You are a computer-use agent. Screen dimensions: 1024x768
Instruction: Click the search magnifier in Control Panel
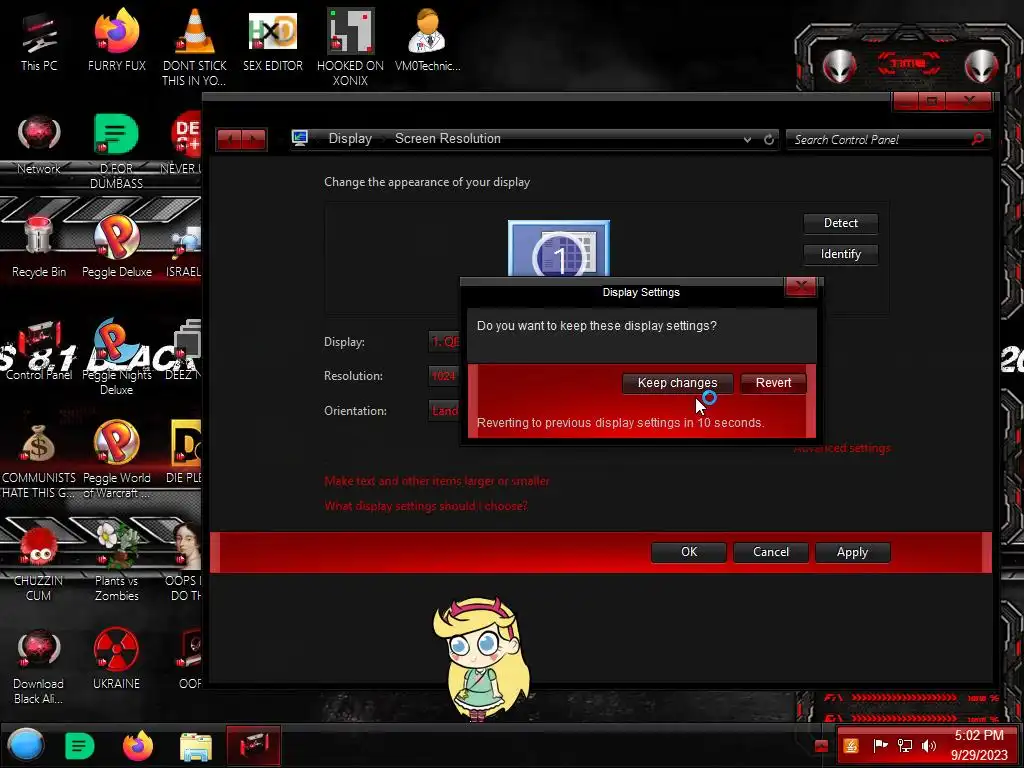tap(978, 139)
